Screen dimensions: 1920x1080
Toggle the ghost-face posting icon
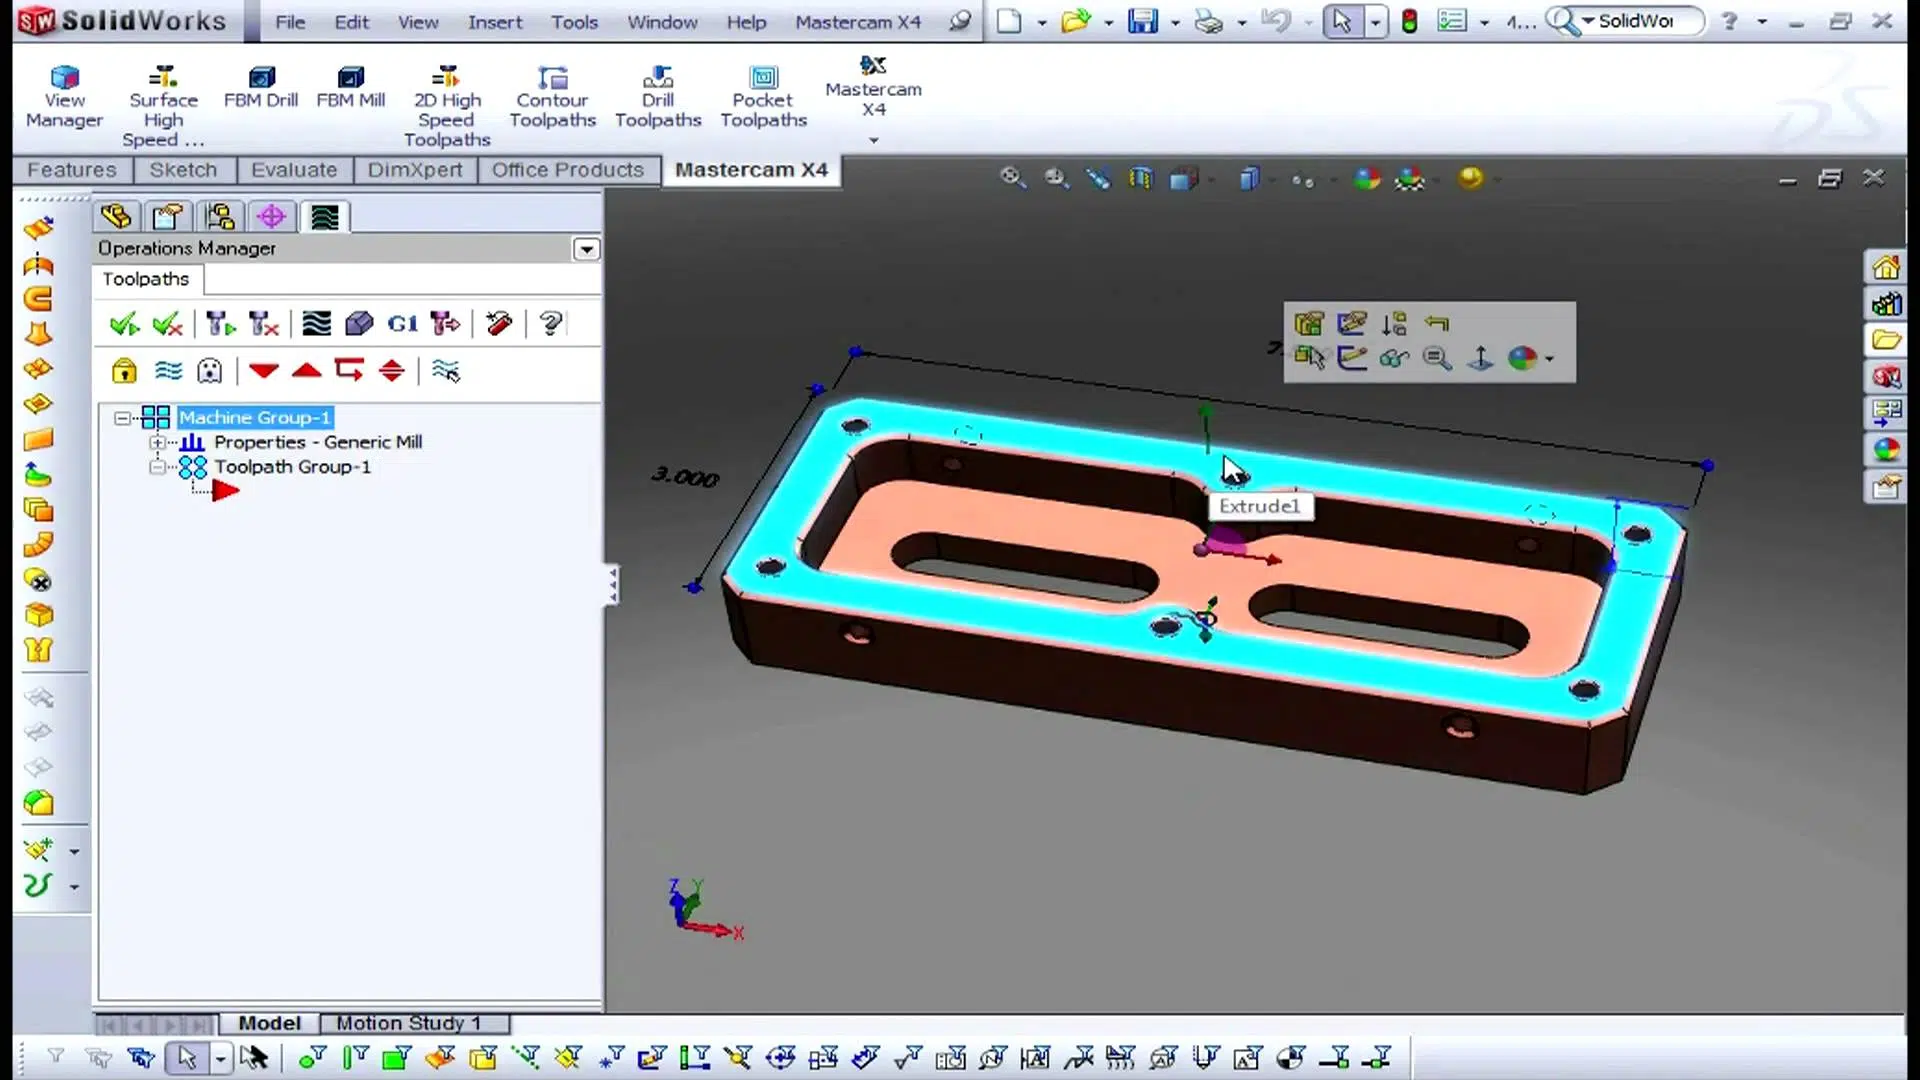pos(210,371)
